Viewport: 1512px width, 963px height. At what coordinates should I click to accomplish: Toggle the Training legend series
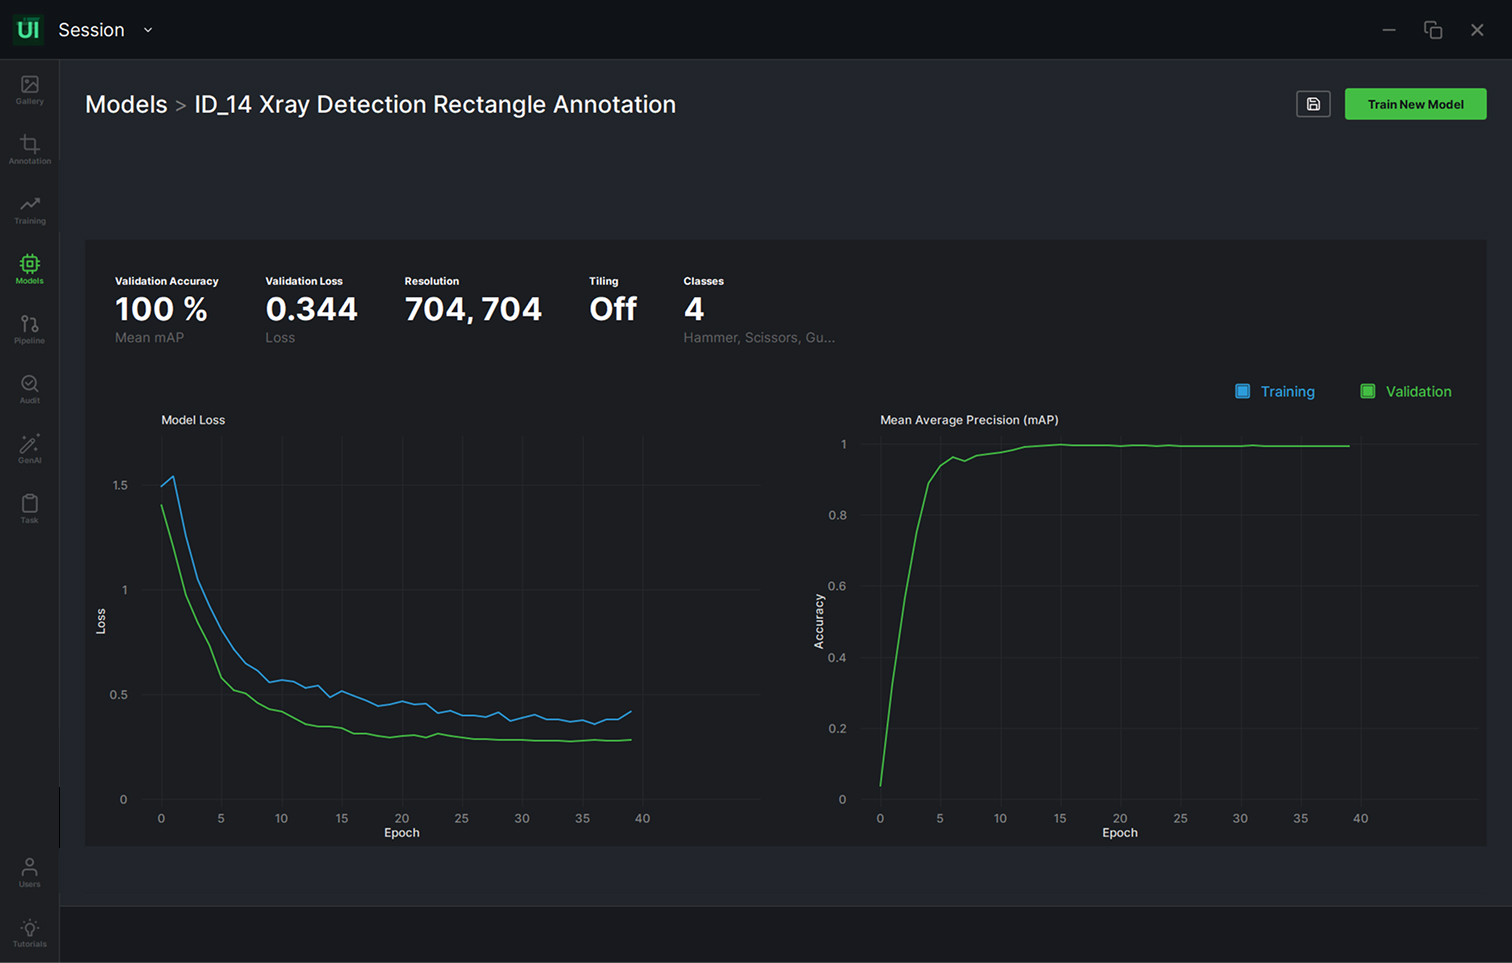[x=1275, y=391]
